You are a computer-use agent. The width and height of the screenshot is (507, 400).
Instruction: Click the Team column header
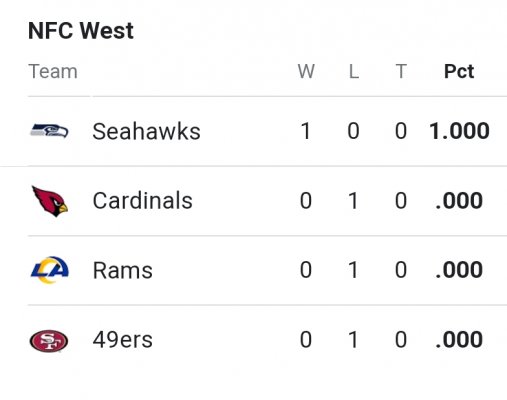(53, 71)
